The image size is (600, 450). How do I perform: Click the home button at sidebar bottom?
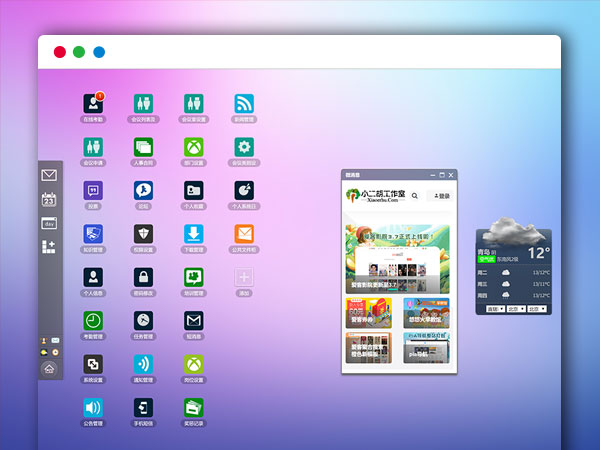coord(49,368)
